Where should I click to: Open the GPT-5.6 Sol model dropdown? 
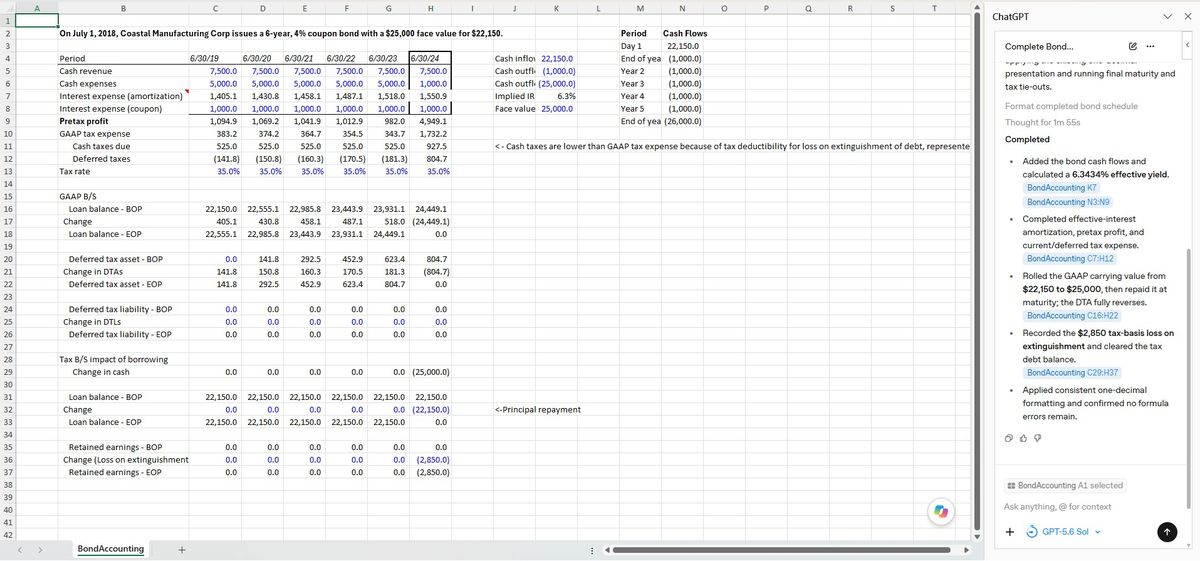coord(1066,531)
